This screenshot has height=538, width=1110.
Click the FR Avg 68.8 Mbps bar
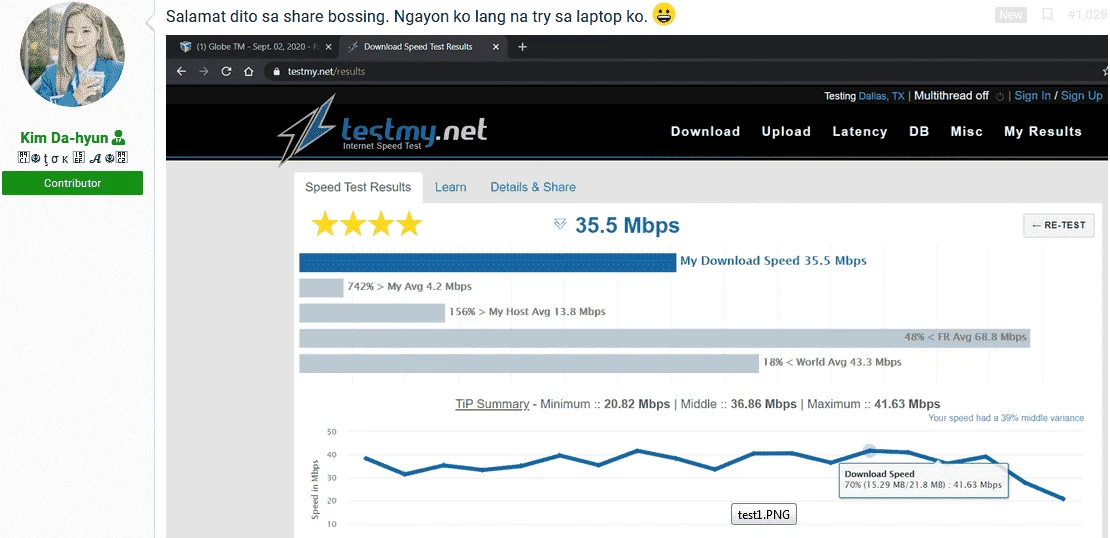pos(665,338)
